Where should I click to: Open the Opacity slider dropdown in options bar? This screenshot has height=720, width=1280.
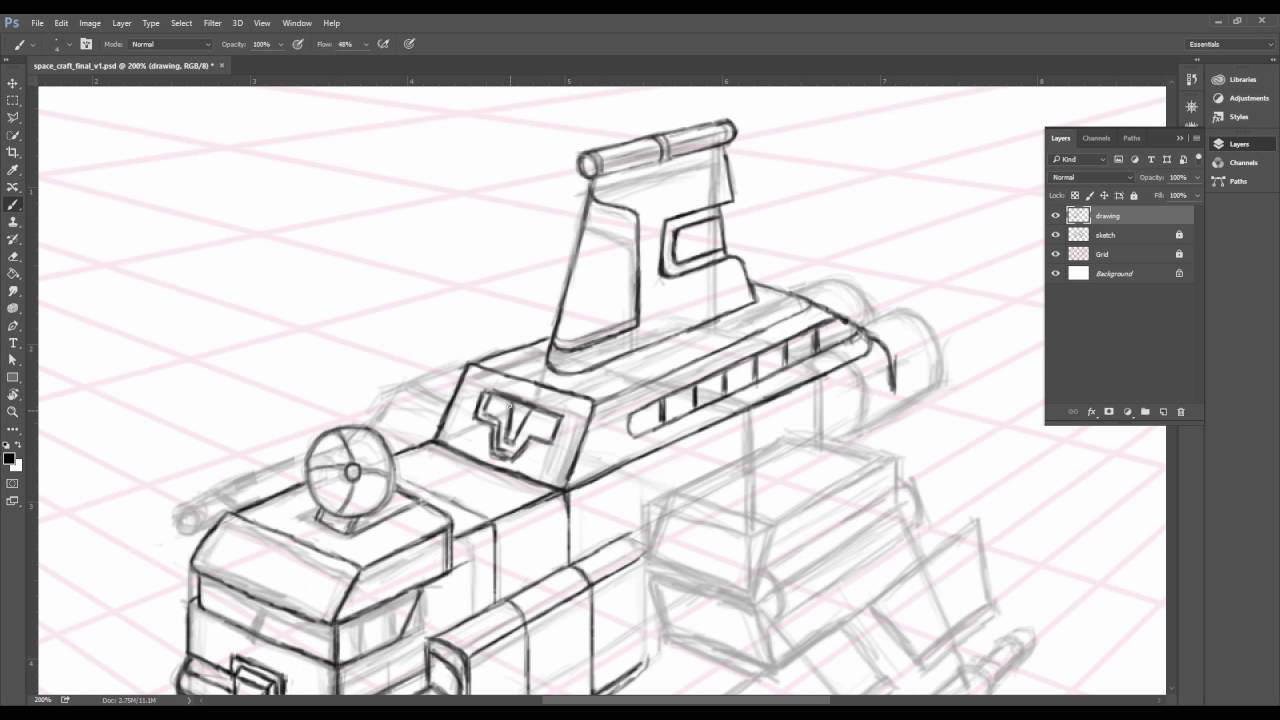coord(281,44)
